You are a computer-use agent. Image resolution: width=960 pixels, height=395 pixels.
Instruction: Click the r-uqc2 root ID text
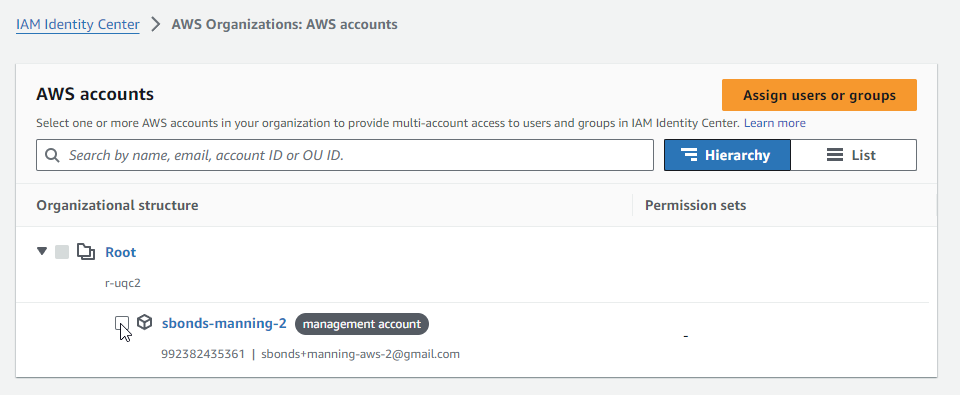(x=123, y=283)
